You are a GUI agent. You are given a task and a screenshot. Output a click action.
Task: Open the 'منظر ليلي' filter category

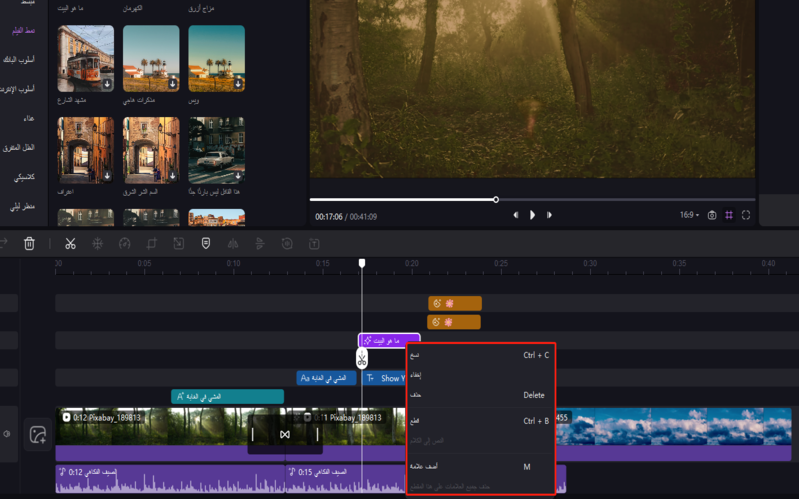pos(22,206)
